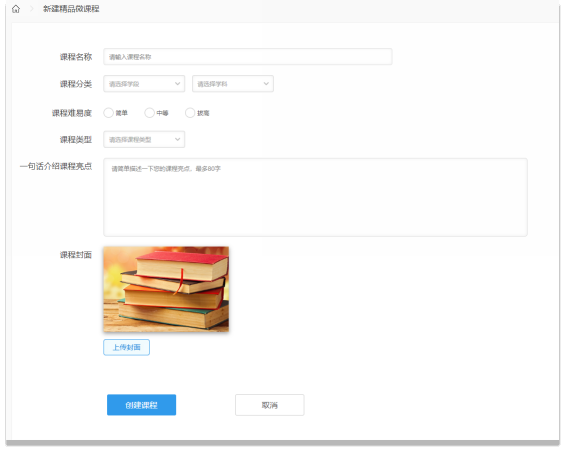Open the 请选择学段 dropdown
The width and height of the screenshot is (564, 450).
click(144, 84)
